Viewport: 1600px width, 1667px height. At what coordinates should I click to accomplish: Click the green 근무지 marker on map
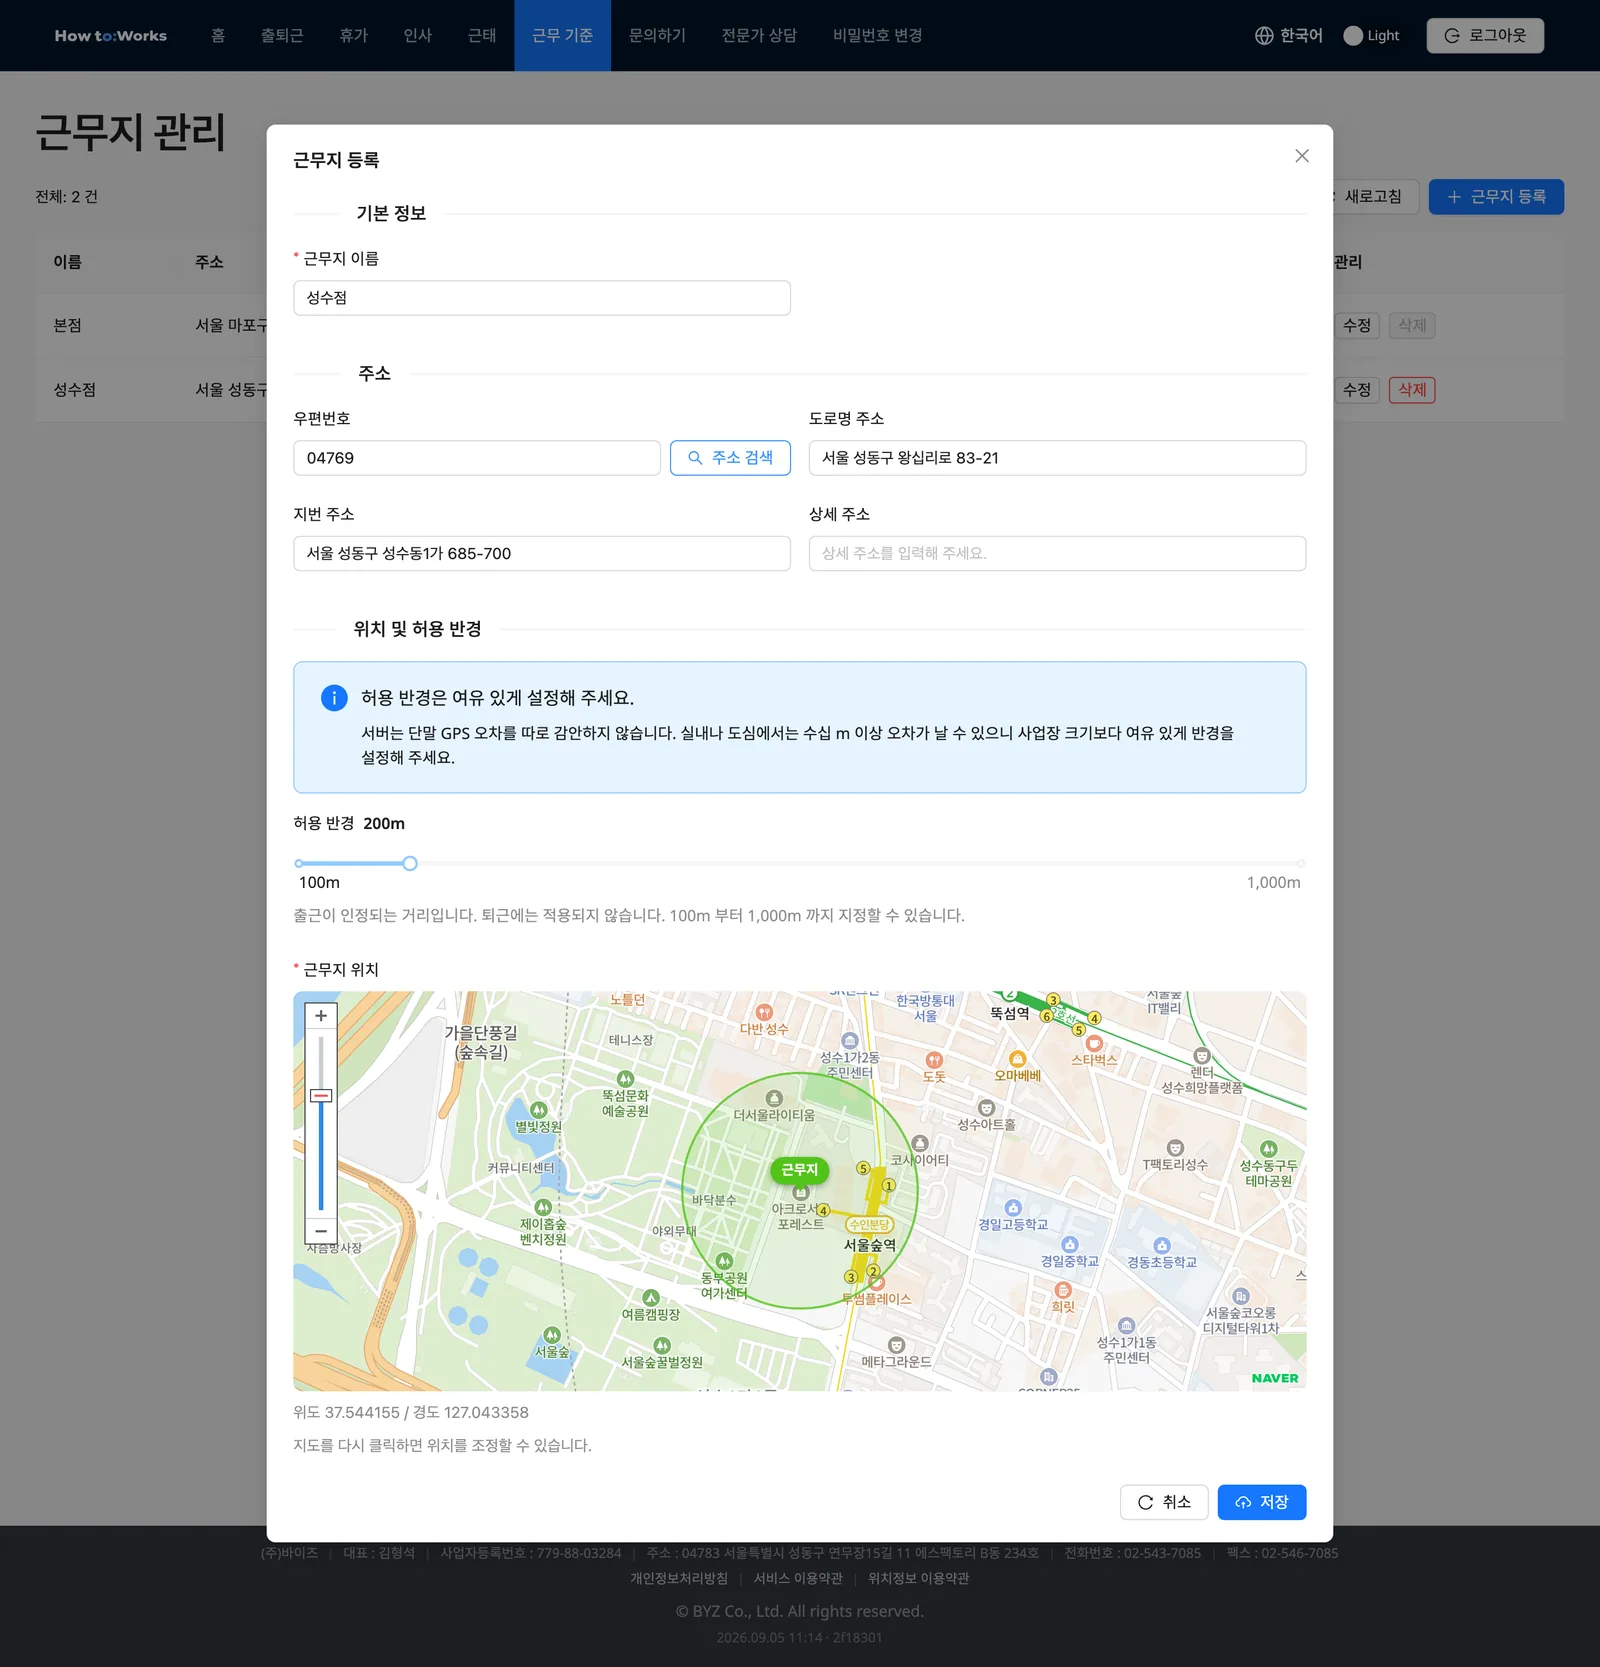[800, 1169]
